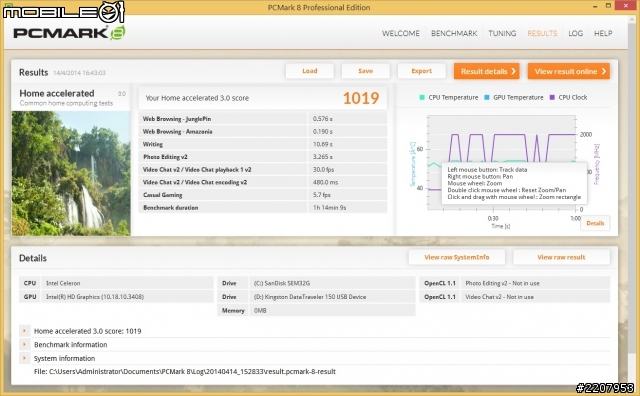Expand Home accelerated 3.0 score section
This screenshot has width=640, height=396.
[24, 331]
